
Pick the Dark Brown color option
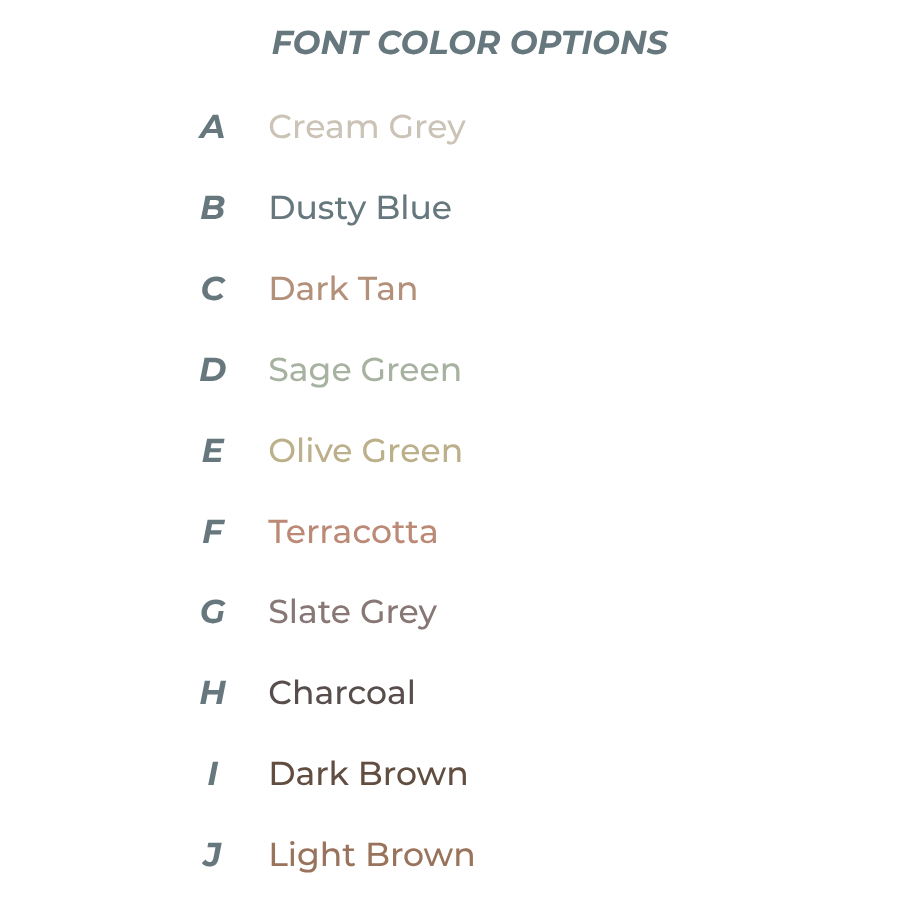point(368,774)
